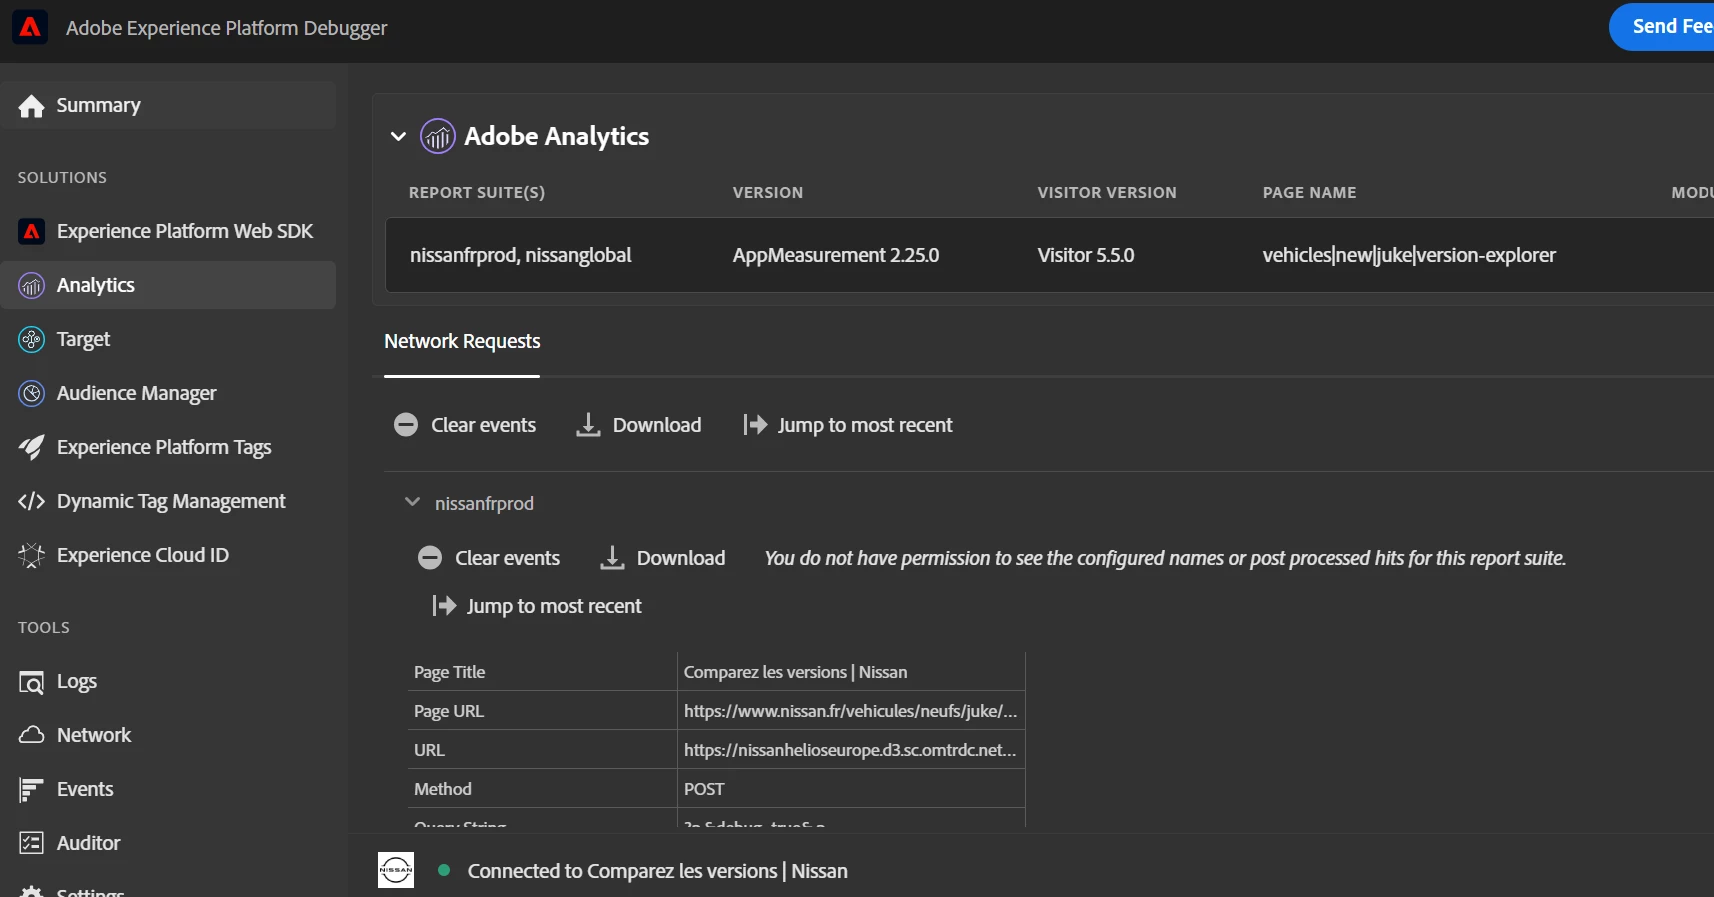Open the Target solution icon

(x=32, y=340)
